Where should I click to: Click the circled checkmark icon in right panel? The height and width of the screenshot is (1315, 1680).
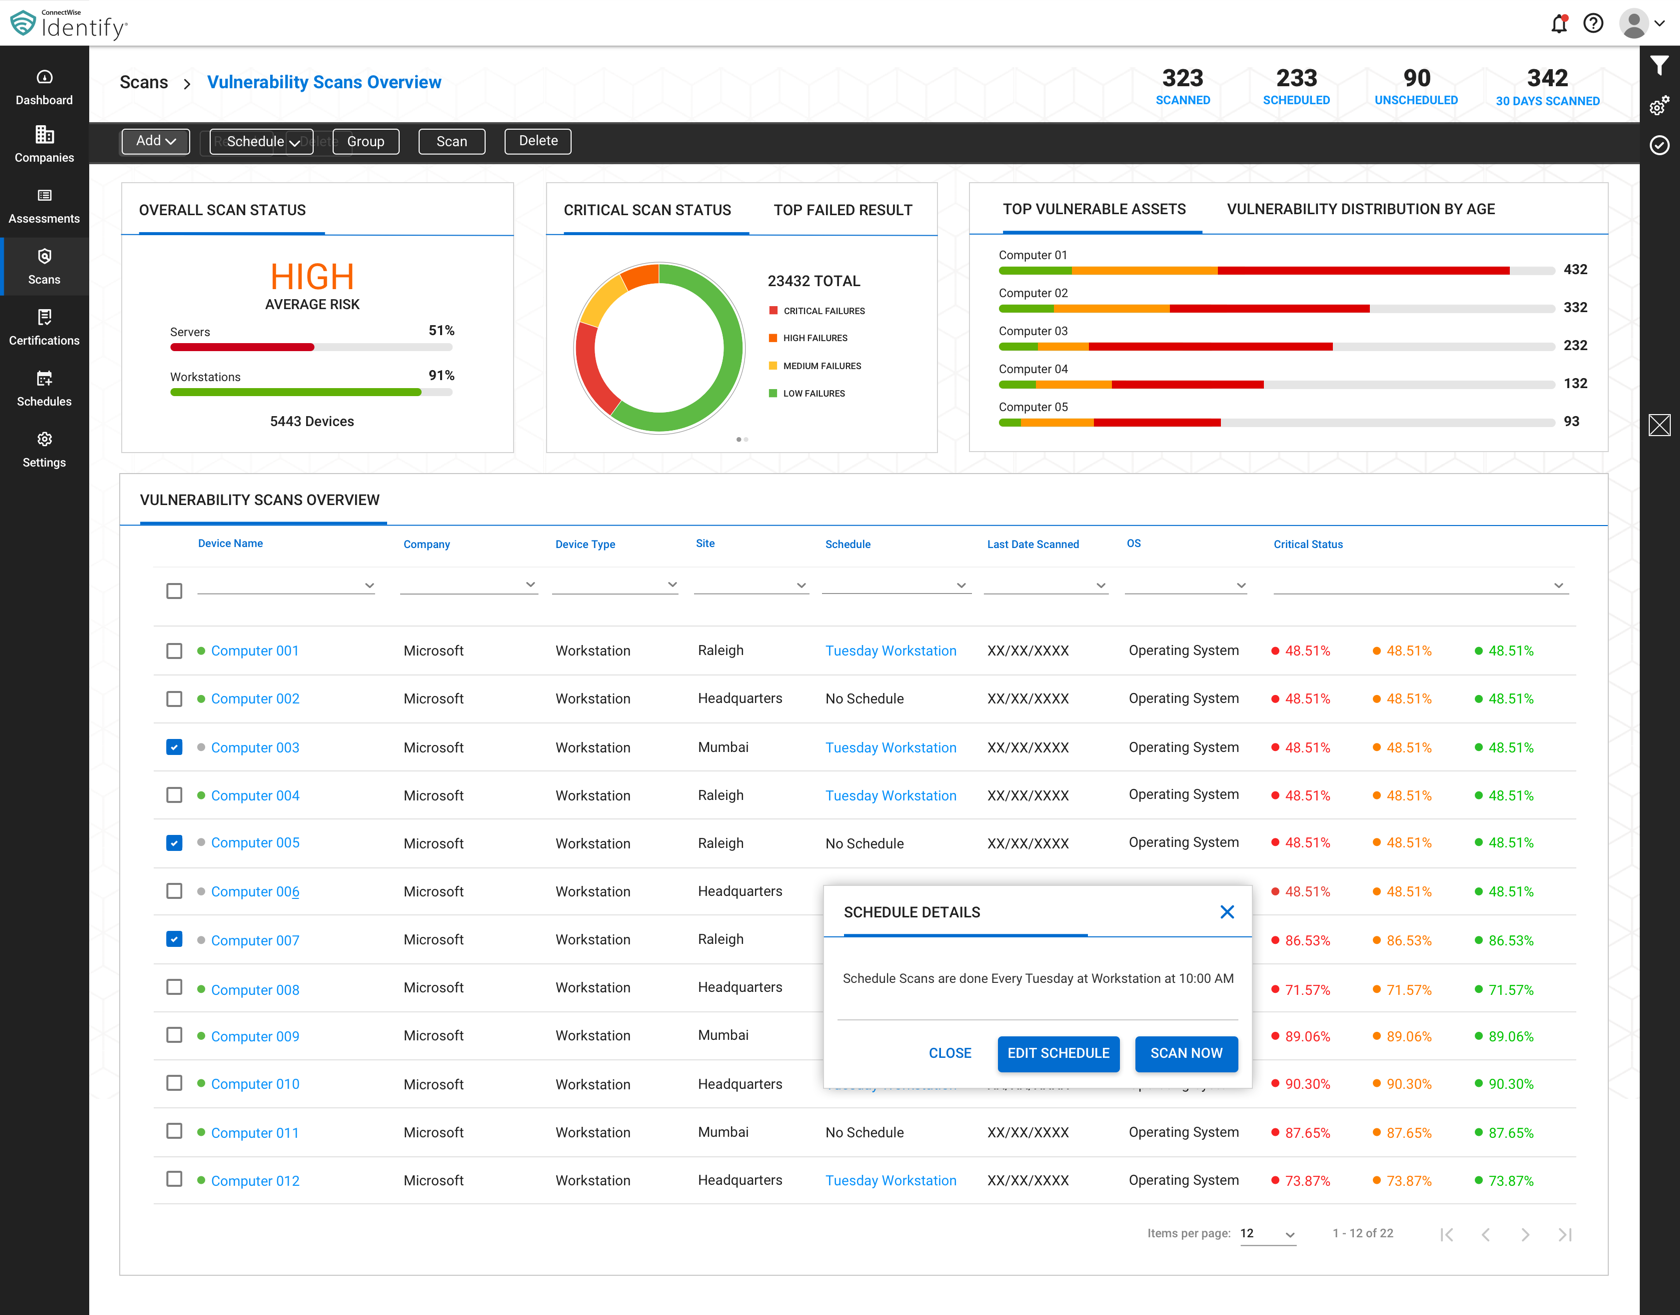point(1660,145)
